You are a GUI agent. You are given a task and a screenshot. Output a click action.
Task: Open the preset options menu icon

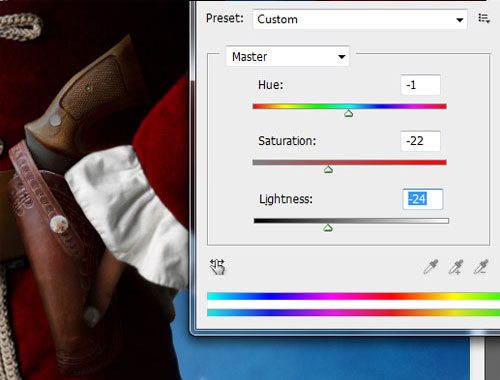point(484,18)
